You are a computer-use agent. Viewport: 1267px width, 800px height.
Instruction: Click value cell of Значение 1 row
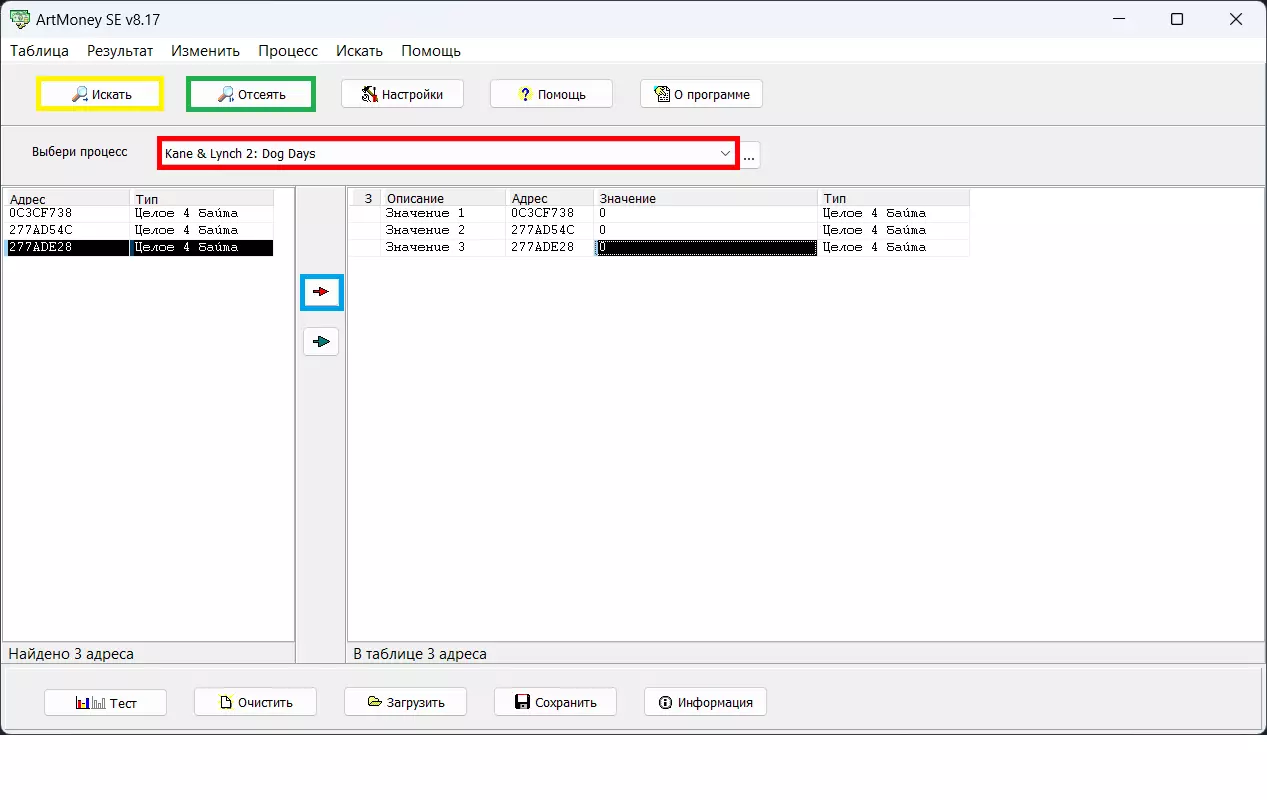(x=706, y=213)
